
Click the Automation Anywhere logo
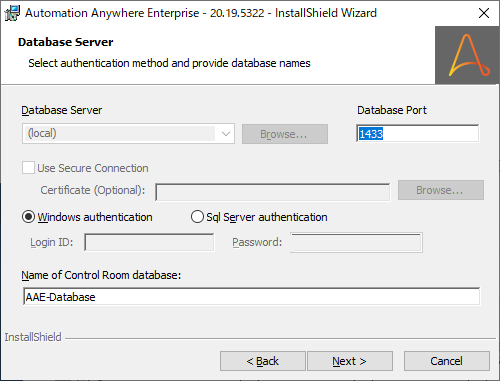point(467,55)
